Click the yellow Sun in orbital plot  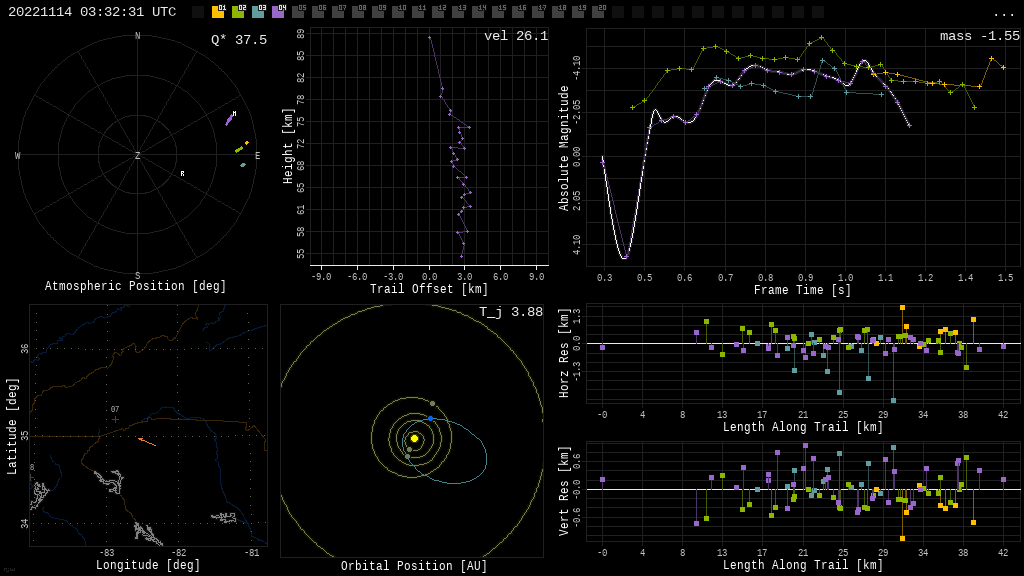tap(414, 438)
